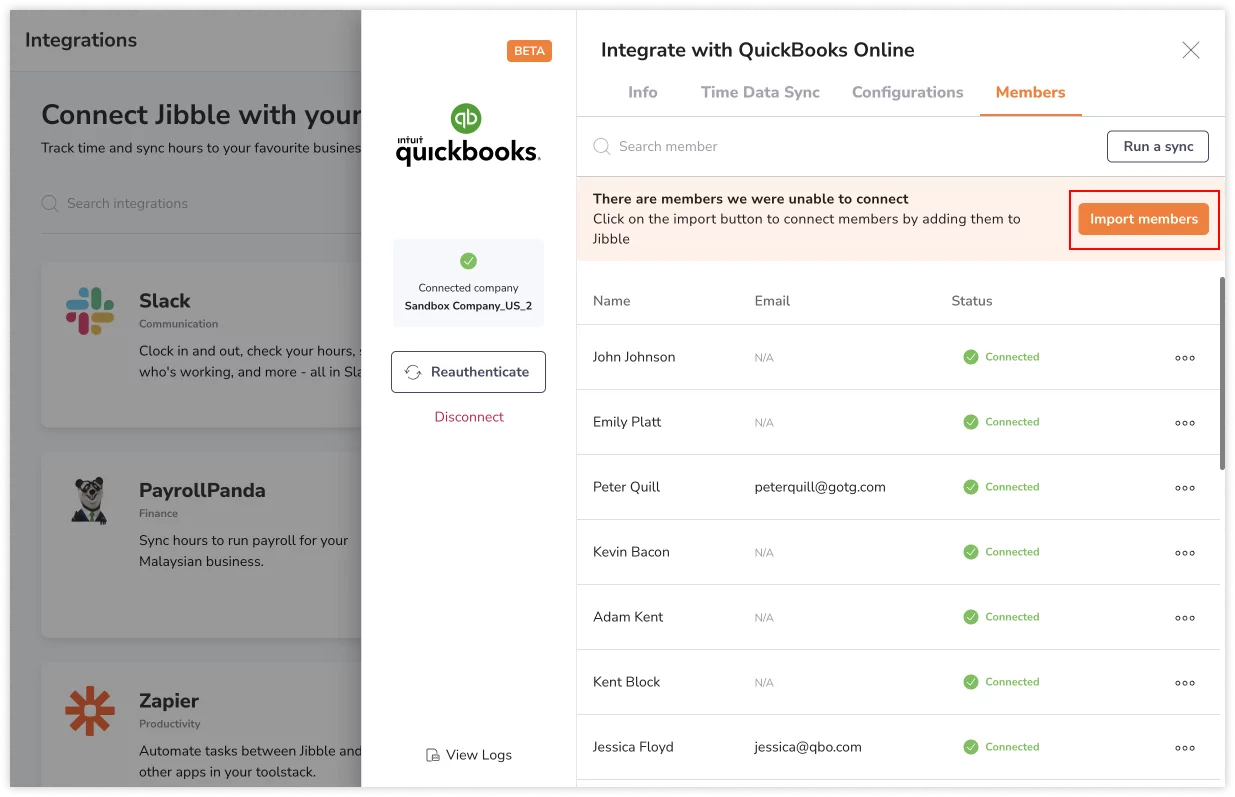
Task: Select the John Johnson name
Action: 634,357
